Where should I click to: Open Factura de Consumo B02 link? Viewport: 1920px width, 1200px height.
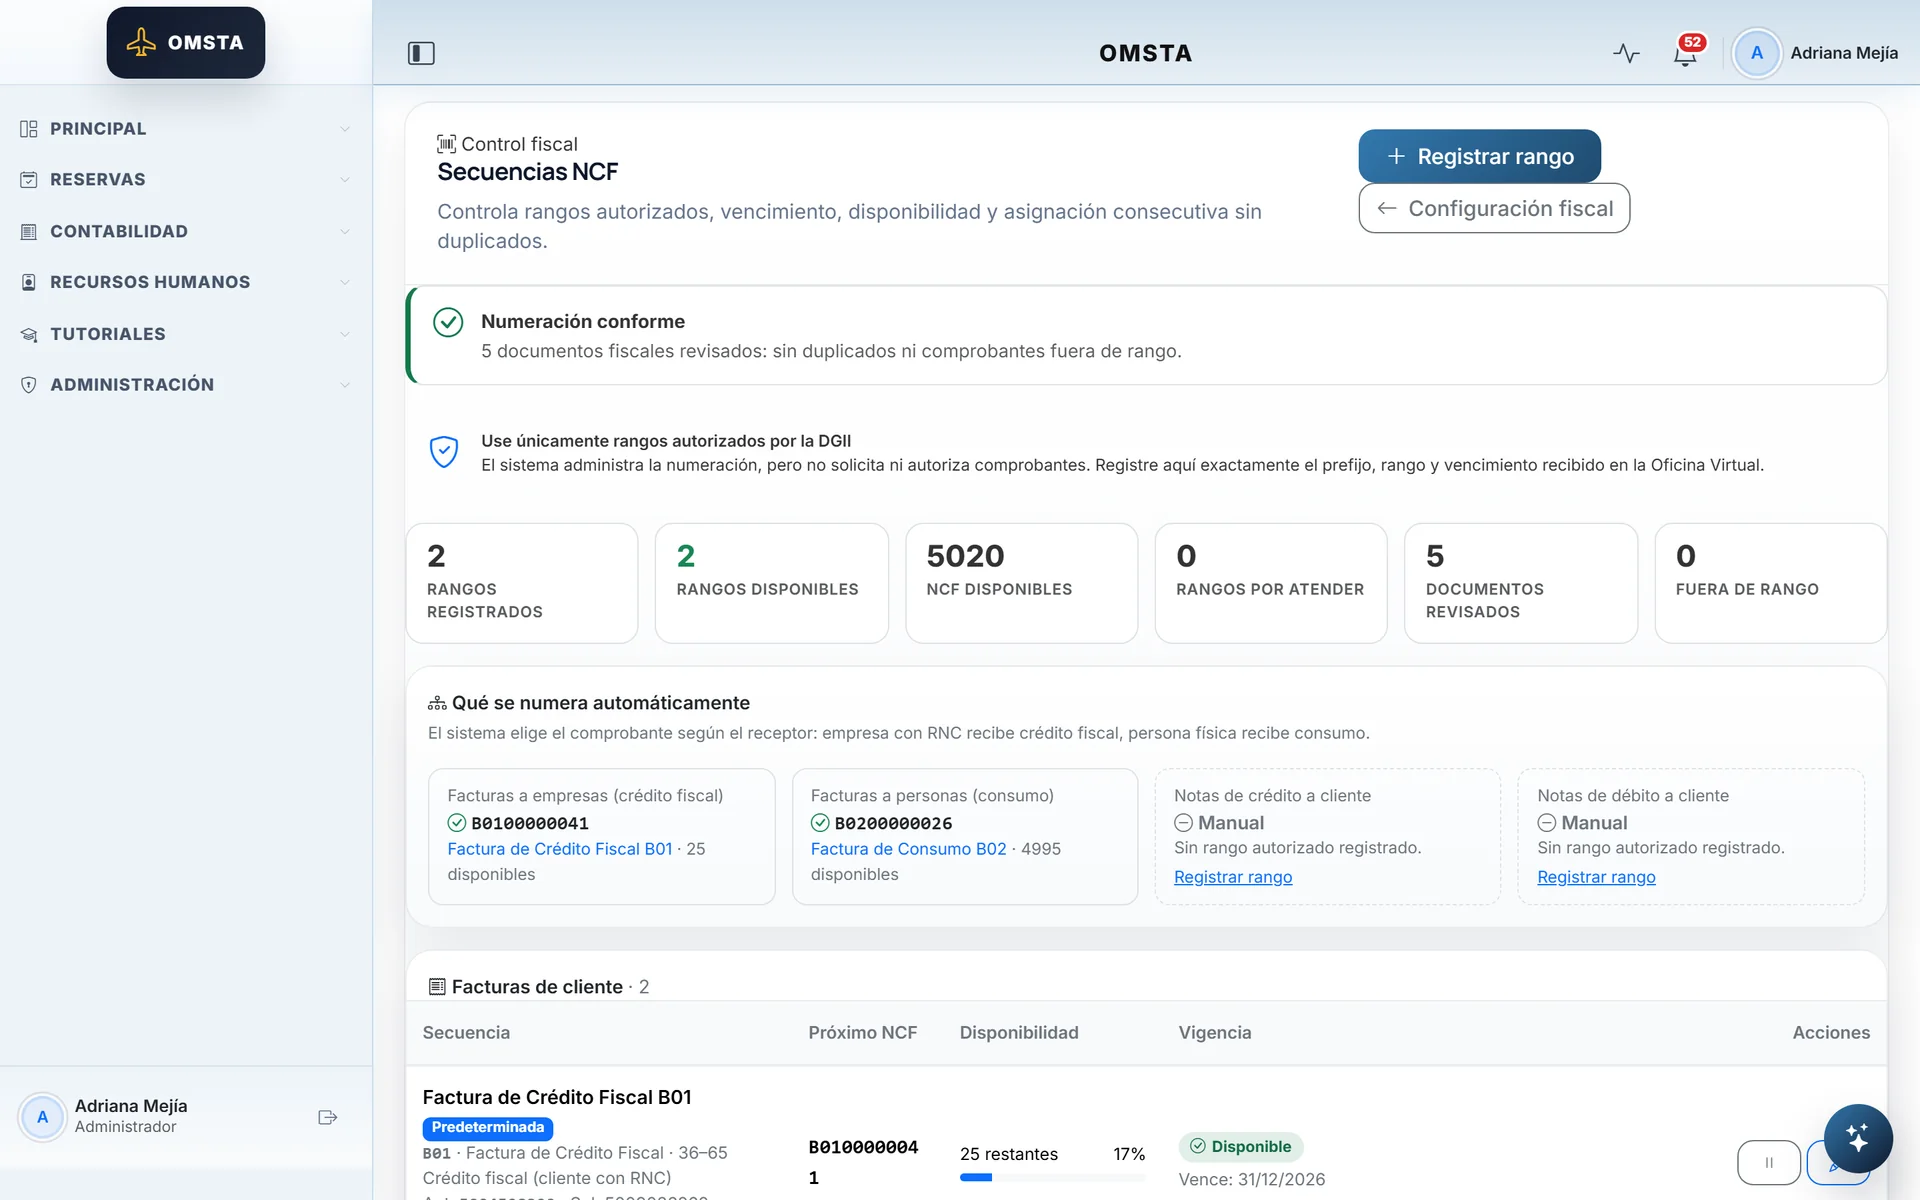[x=908, y=849]
